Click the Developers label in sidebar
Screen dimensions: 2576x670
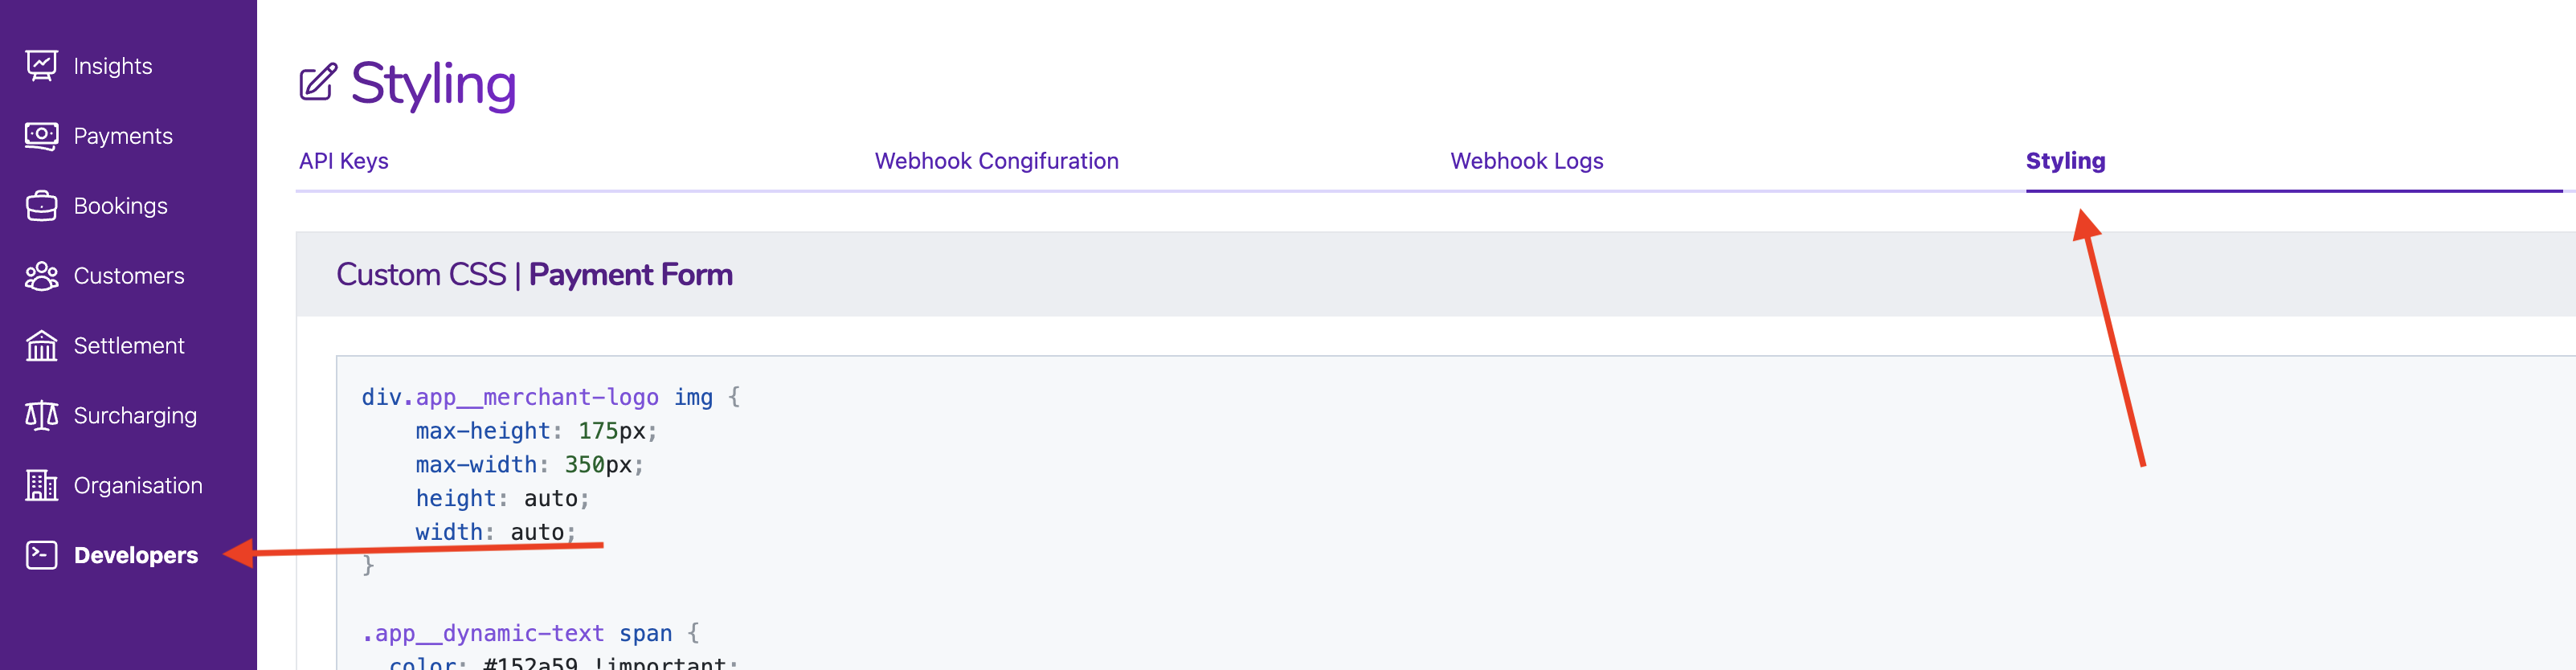pyautogui.click(x=136, y=555)
